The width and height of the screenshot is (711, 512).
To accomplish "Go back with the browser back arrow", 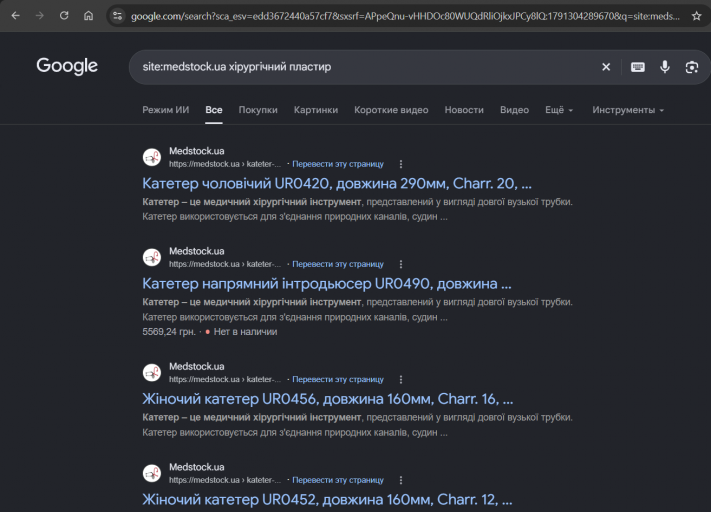I will point(15,16).
